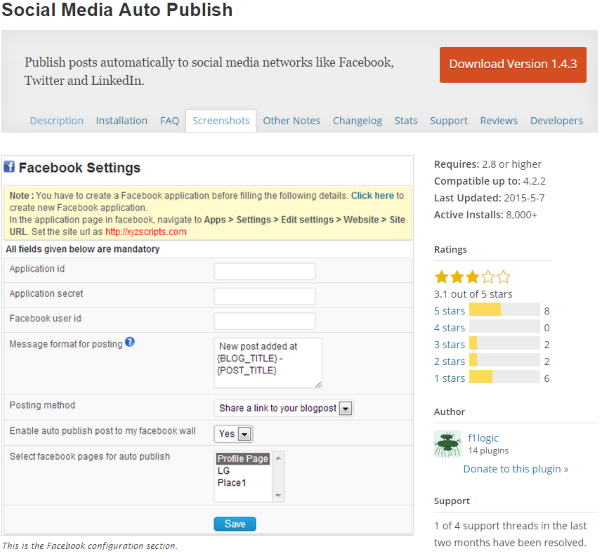Click the Download Version 1.4.3 button
Viewport: 600px width, 554px height.
(513, 65)
